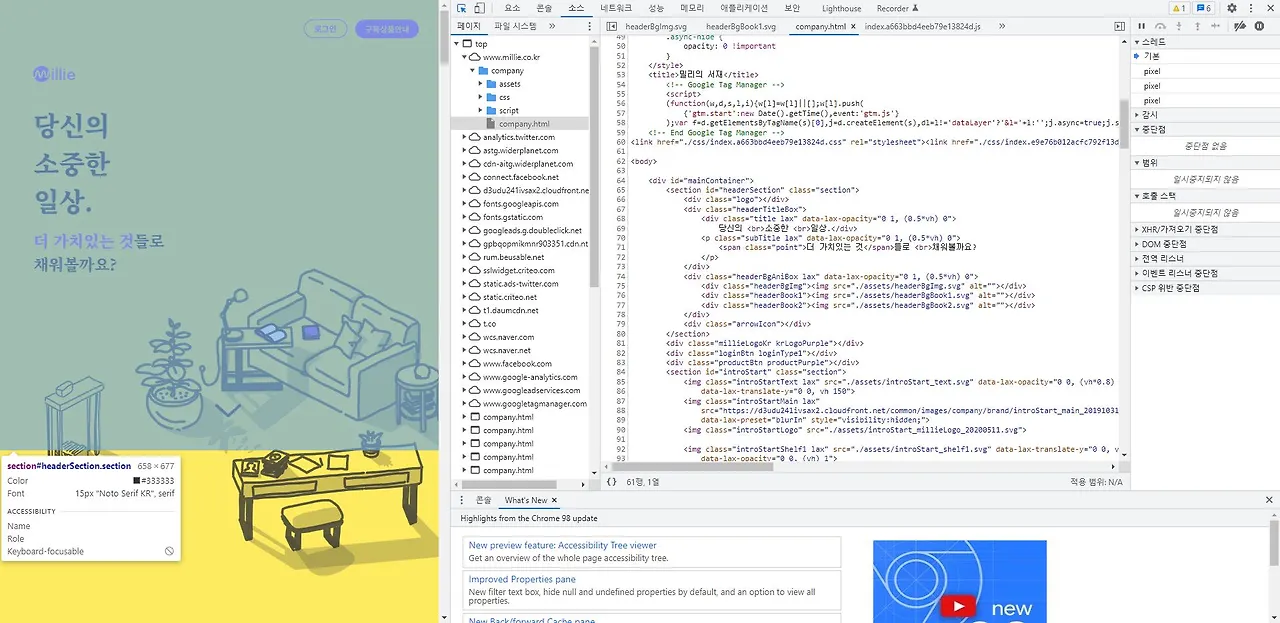Toggle the device toolbar icon
Image resolution: width=1280 pixels, height=623 pixels.
479,8
